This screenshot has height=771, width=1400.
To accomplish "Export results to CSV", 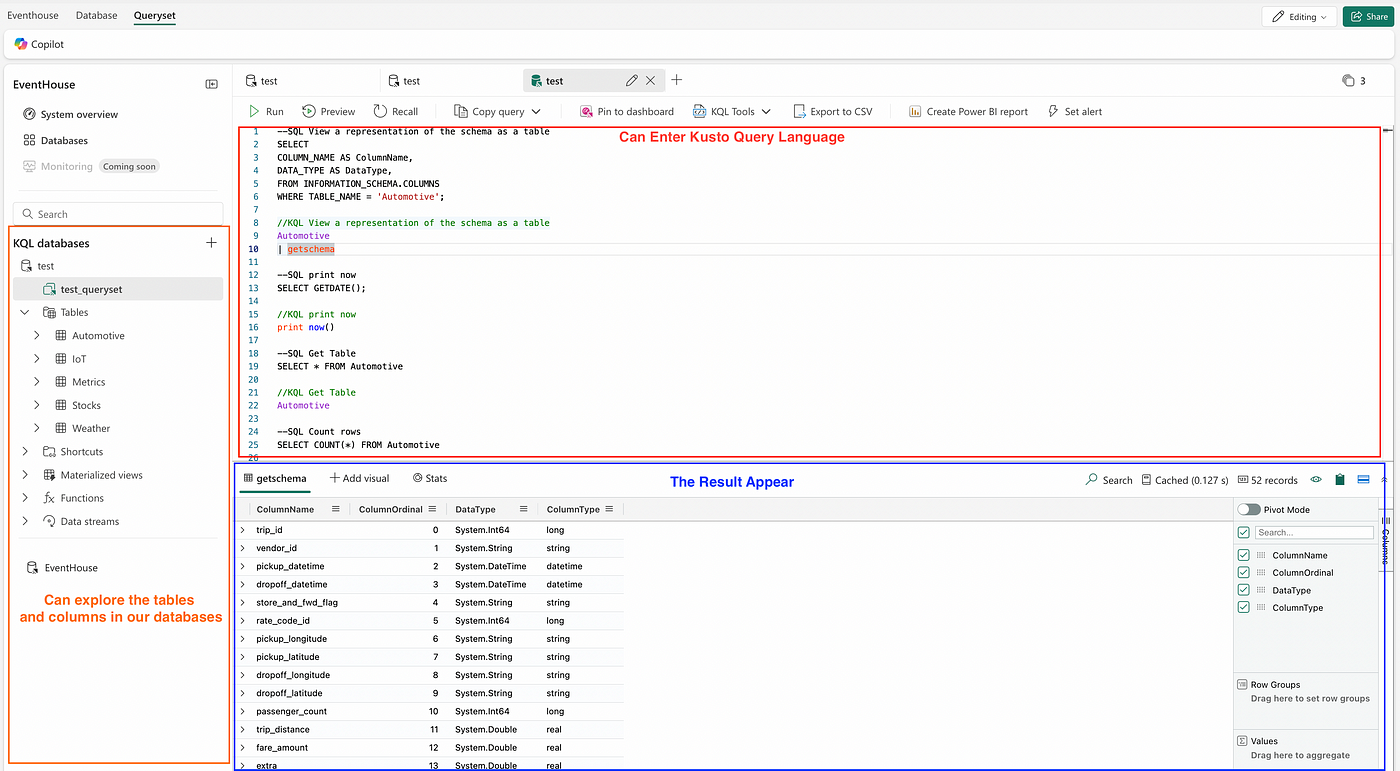I will tap(833, 111).
